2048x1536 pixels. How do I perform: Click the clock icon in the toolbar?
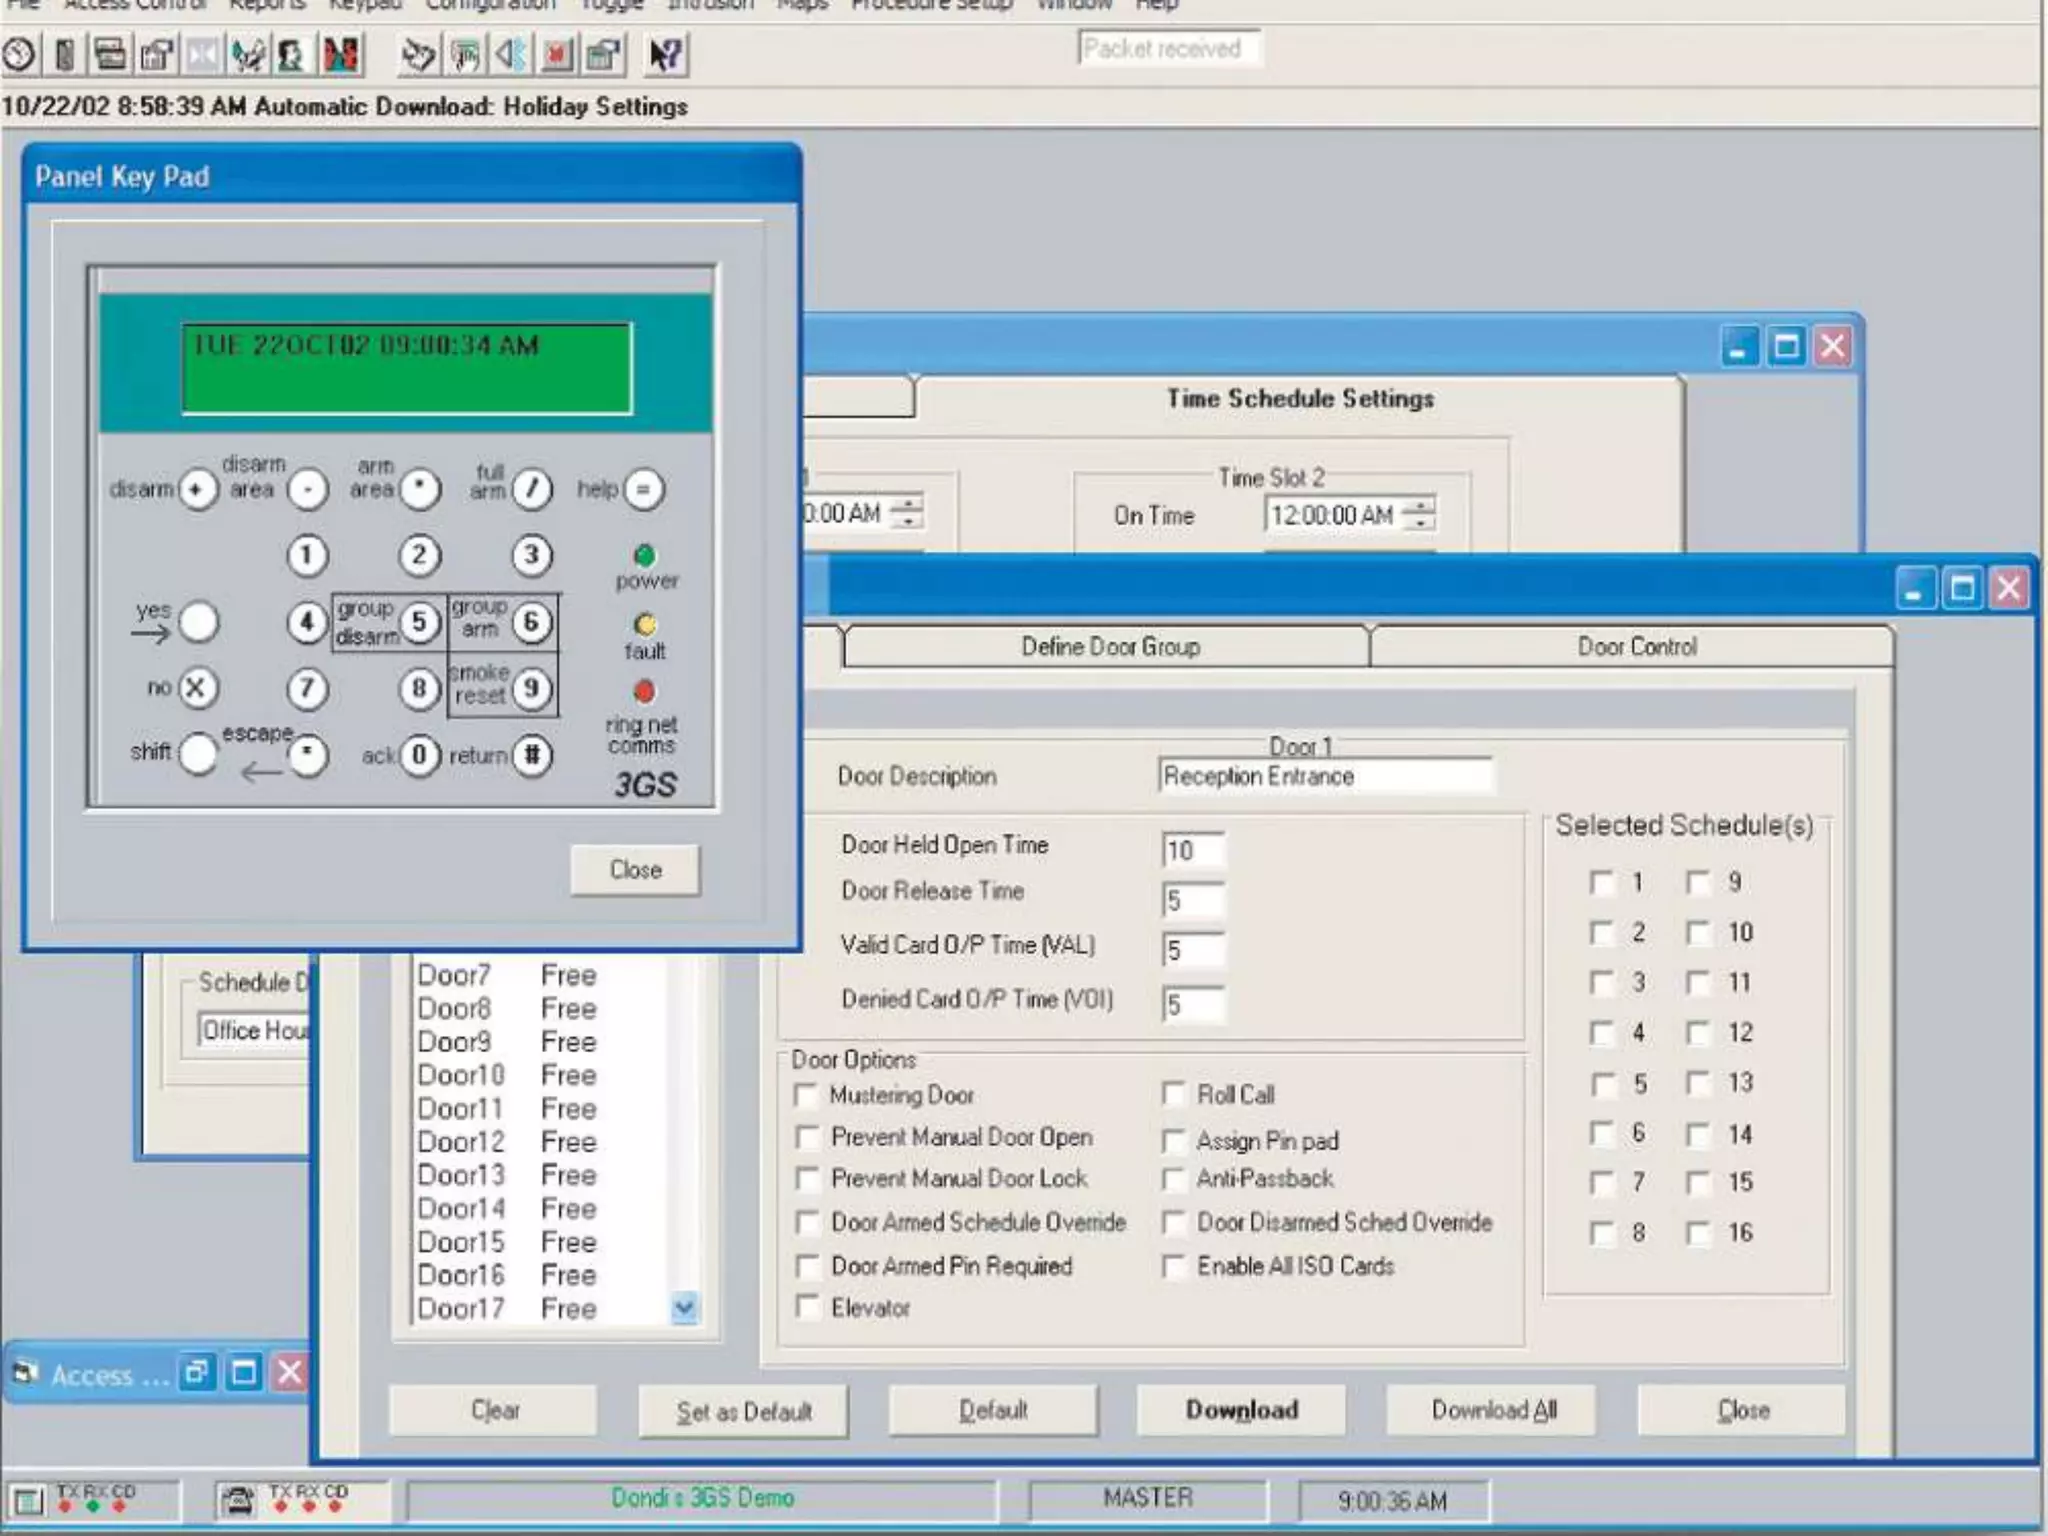20,54
